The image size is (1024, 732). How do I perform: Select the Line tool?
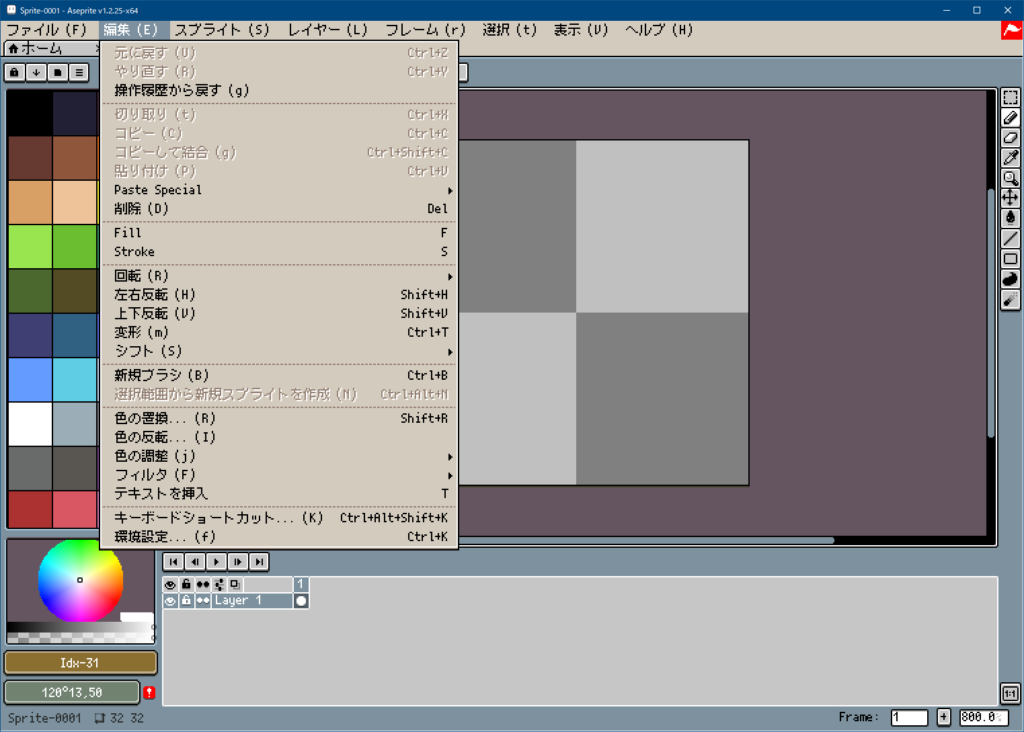(x=1010, y=238)
